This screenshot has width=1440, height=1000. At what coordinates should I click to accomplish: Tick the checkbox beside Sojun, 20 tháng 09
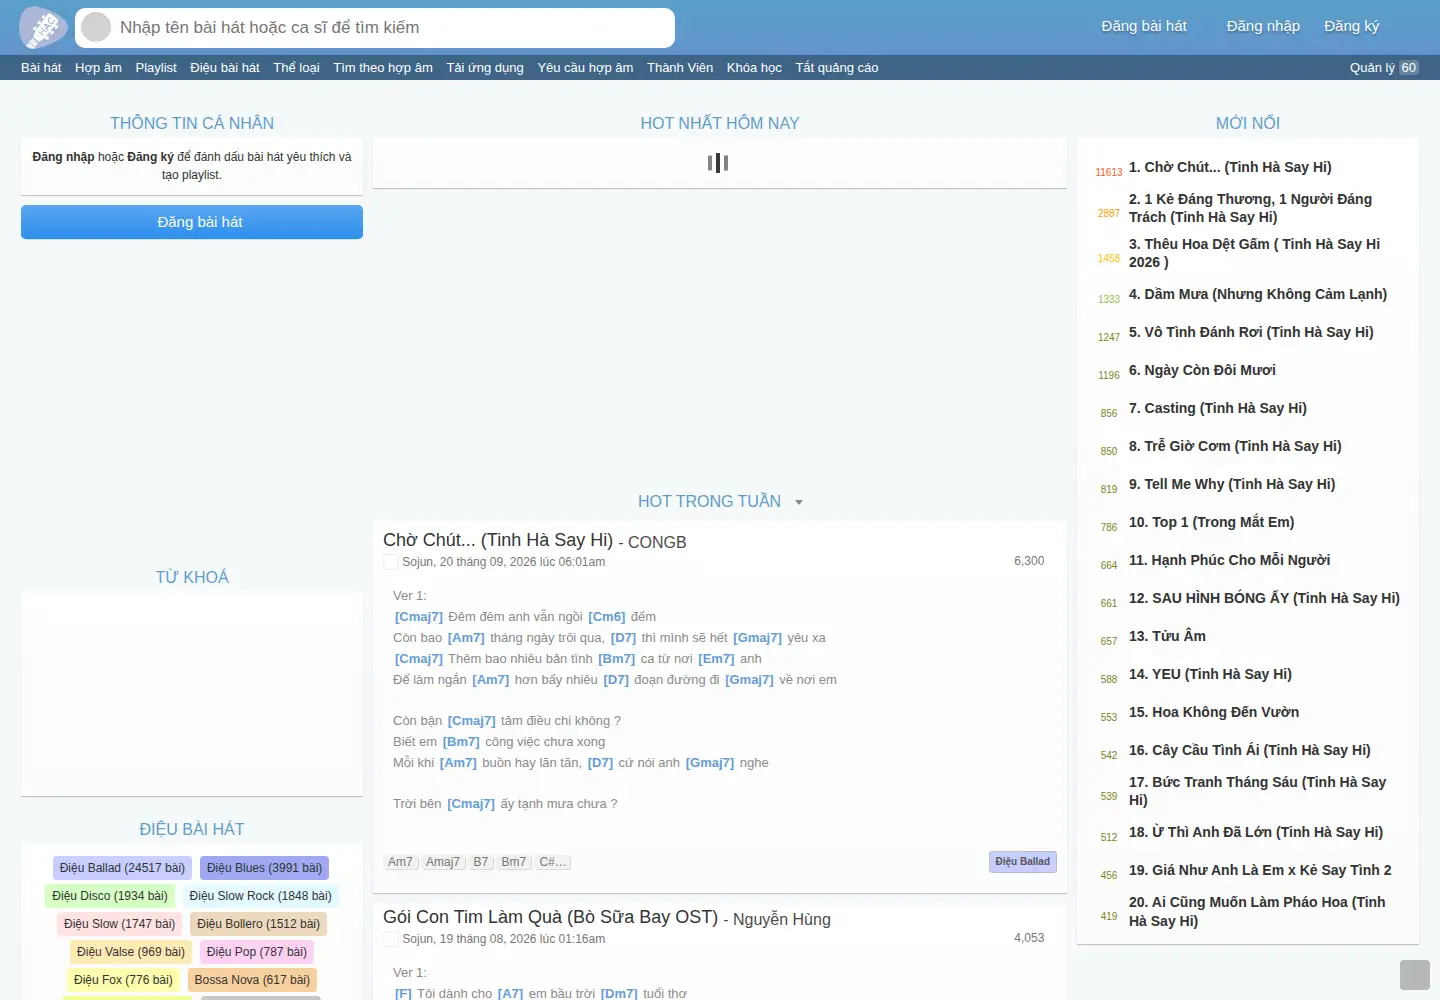(391, 562)
